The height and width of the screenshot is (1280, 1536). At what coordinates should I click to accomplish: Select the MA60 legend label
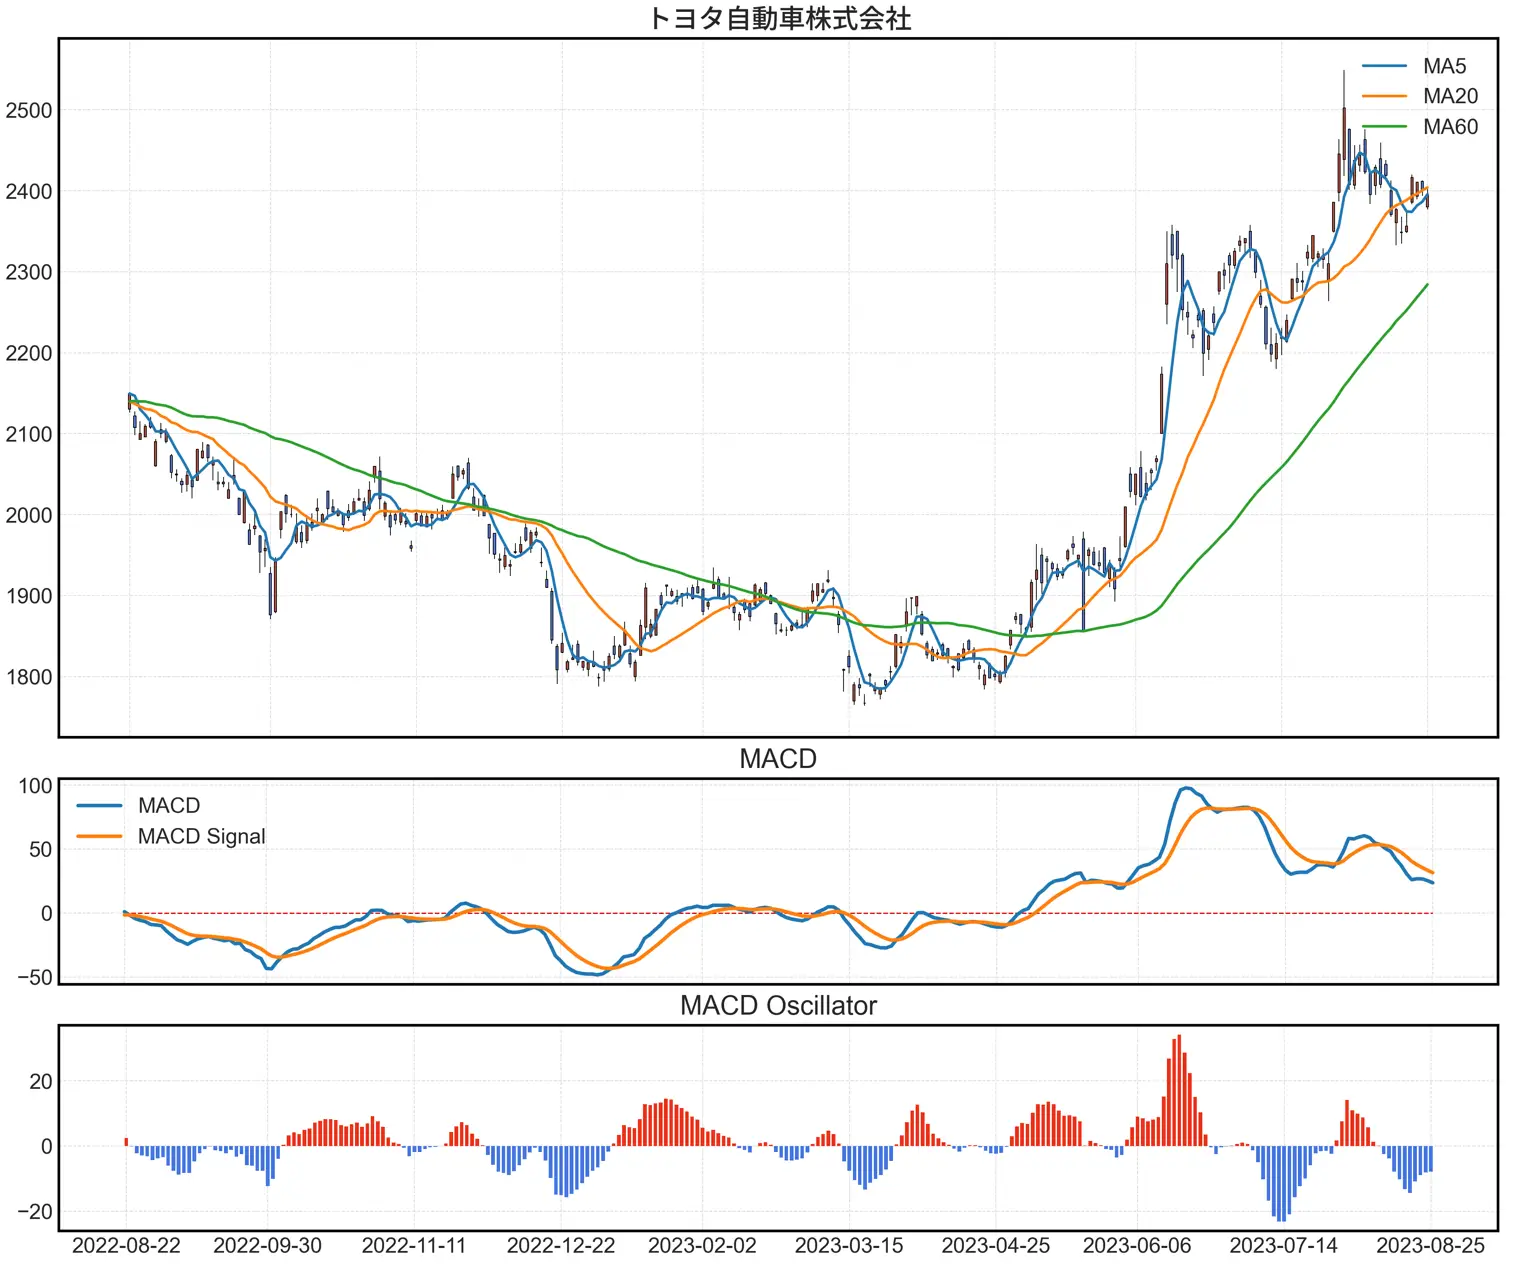pyautogui.click(x=1450, y=127)
